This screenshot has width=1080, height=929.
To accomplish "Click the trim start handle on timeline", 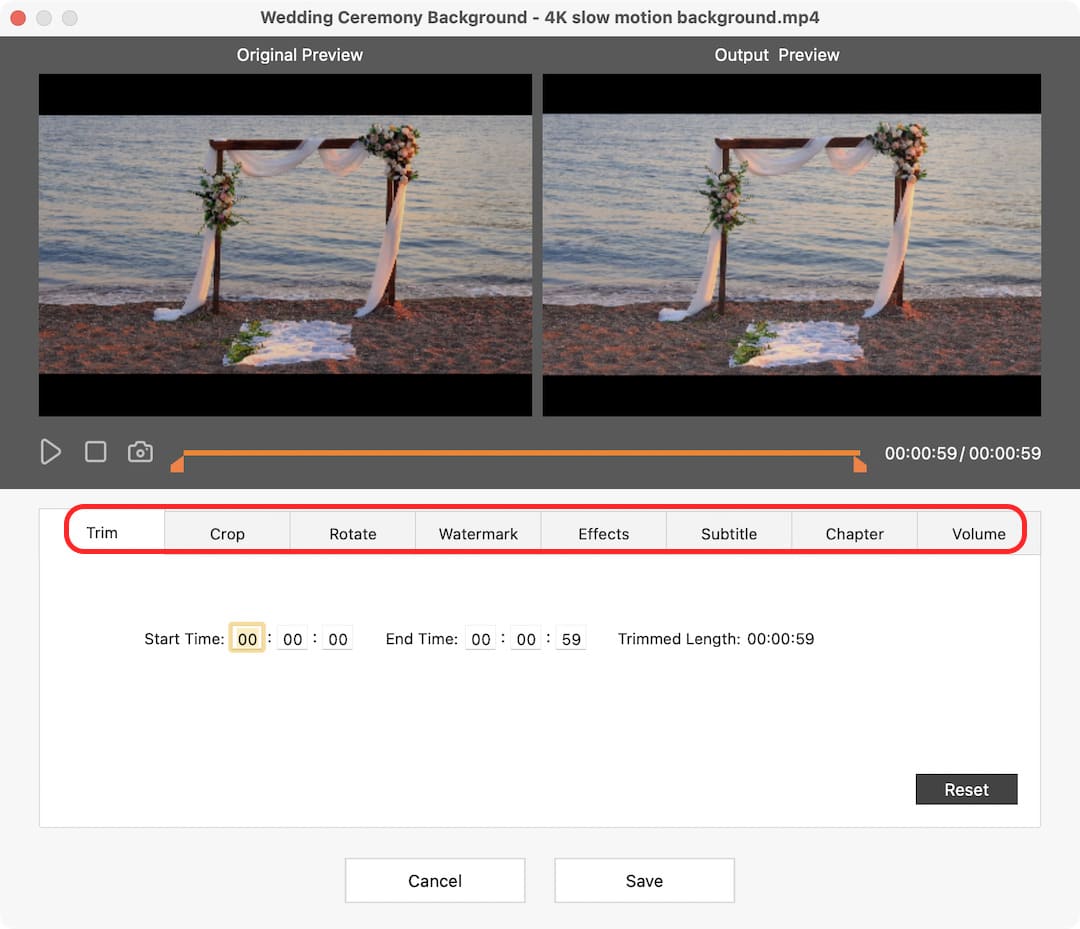I will [x=177, y=464].
